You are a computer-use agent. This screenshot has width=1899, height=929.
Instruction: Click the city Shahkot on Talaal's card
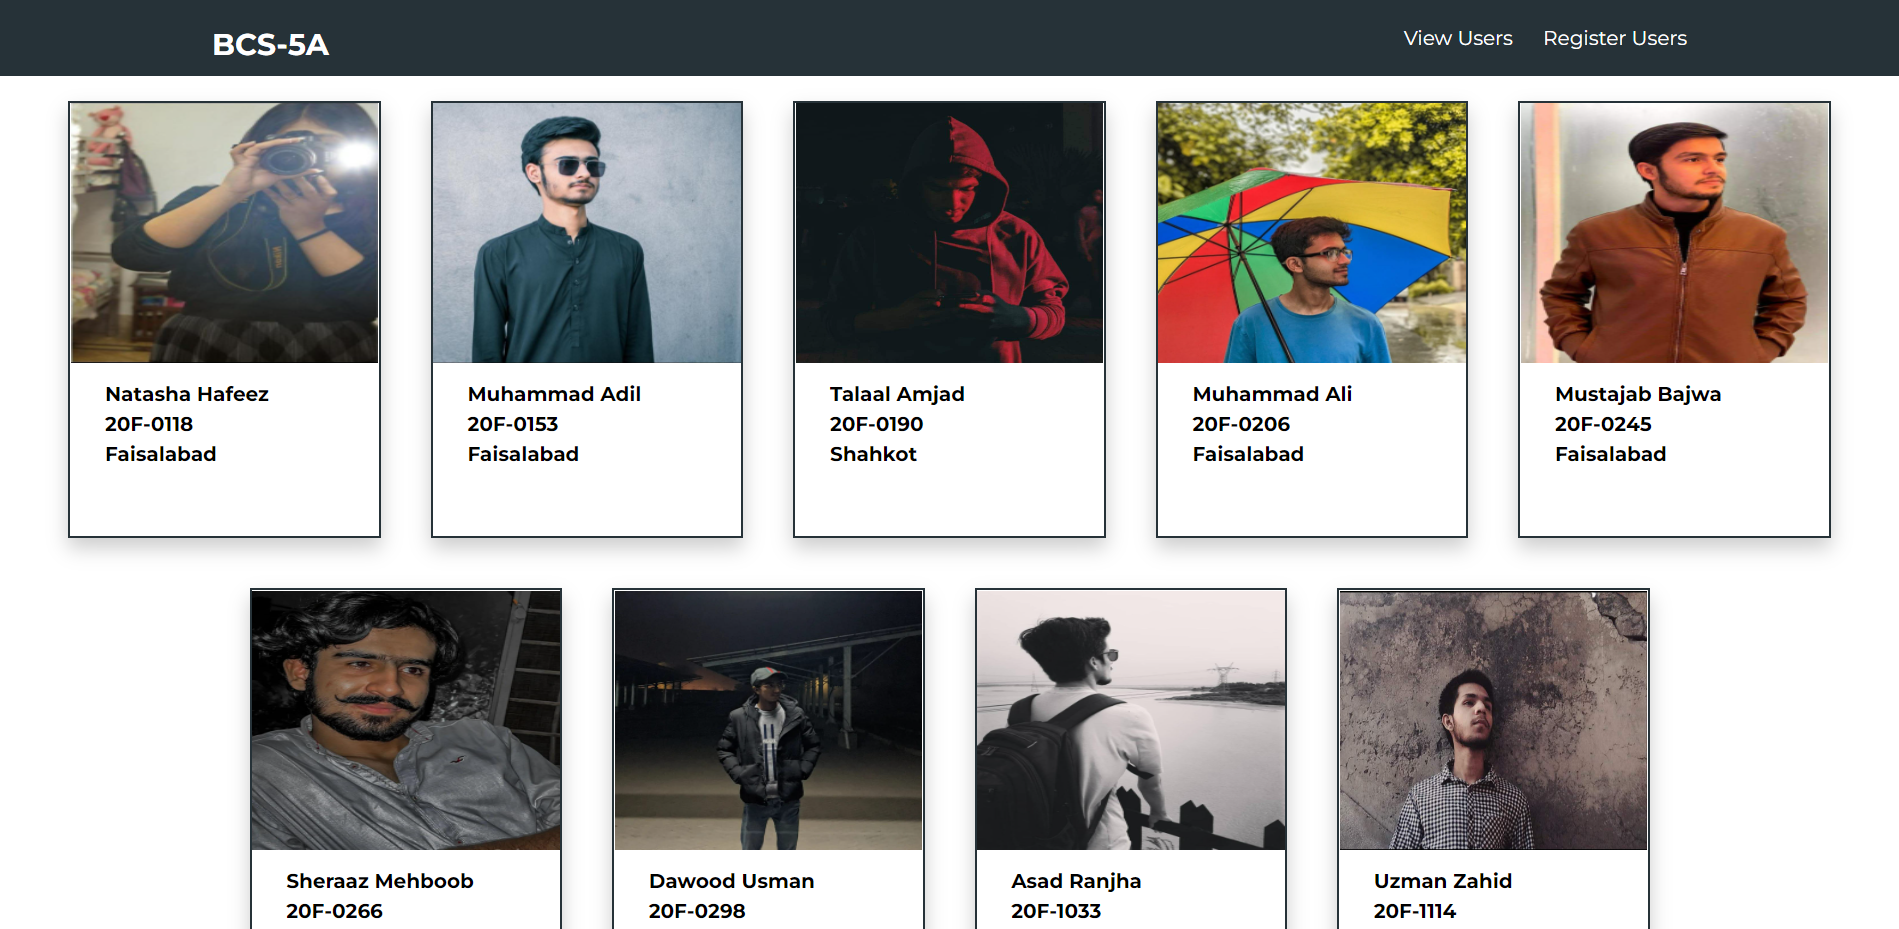click(x=873, y=454)
